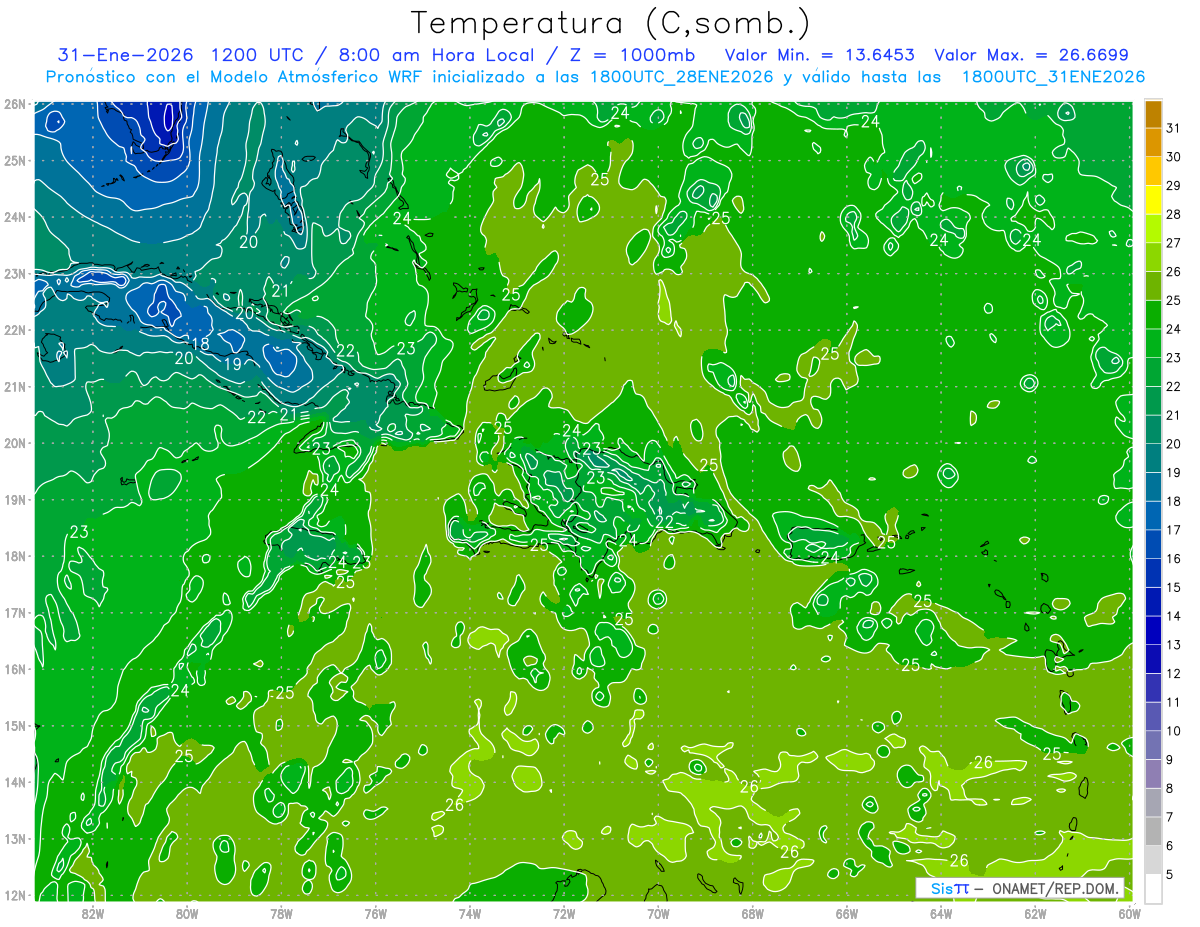Click legend value 30
Screen dimensions: 1200x927
(x=1173, y=157)
